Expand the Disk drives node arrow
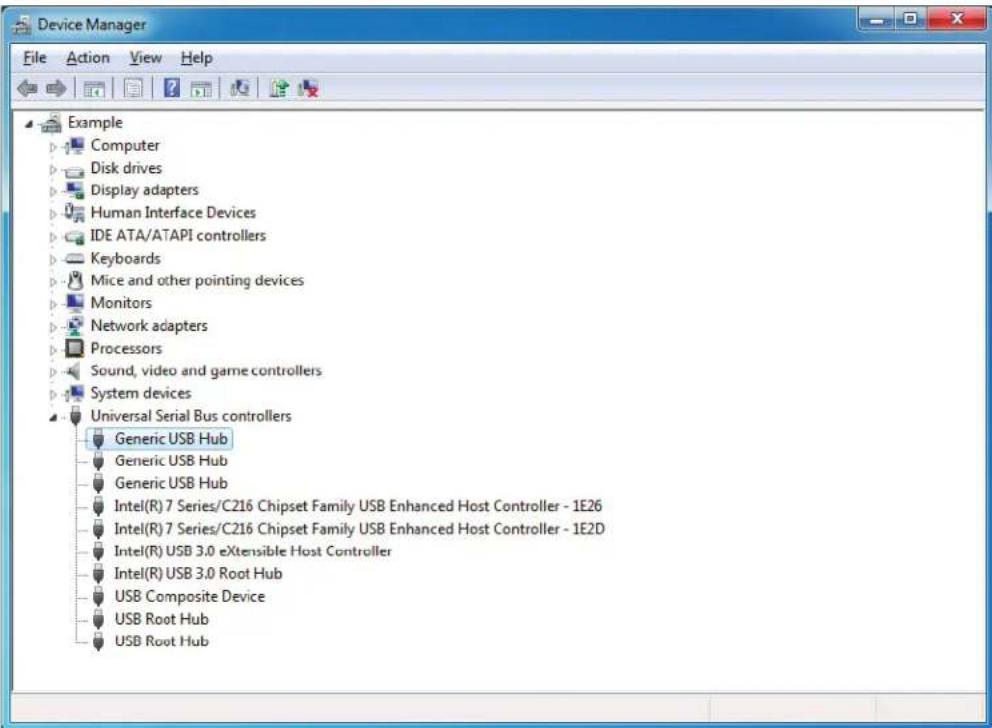This screenshot has width=992, height=728. click(53, 170)
